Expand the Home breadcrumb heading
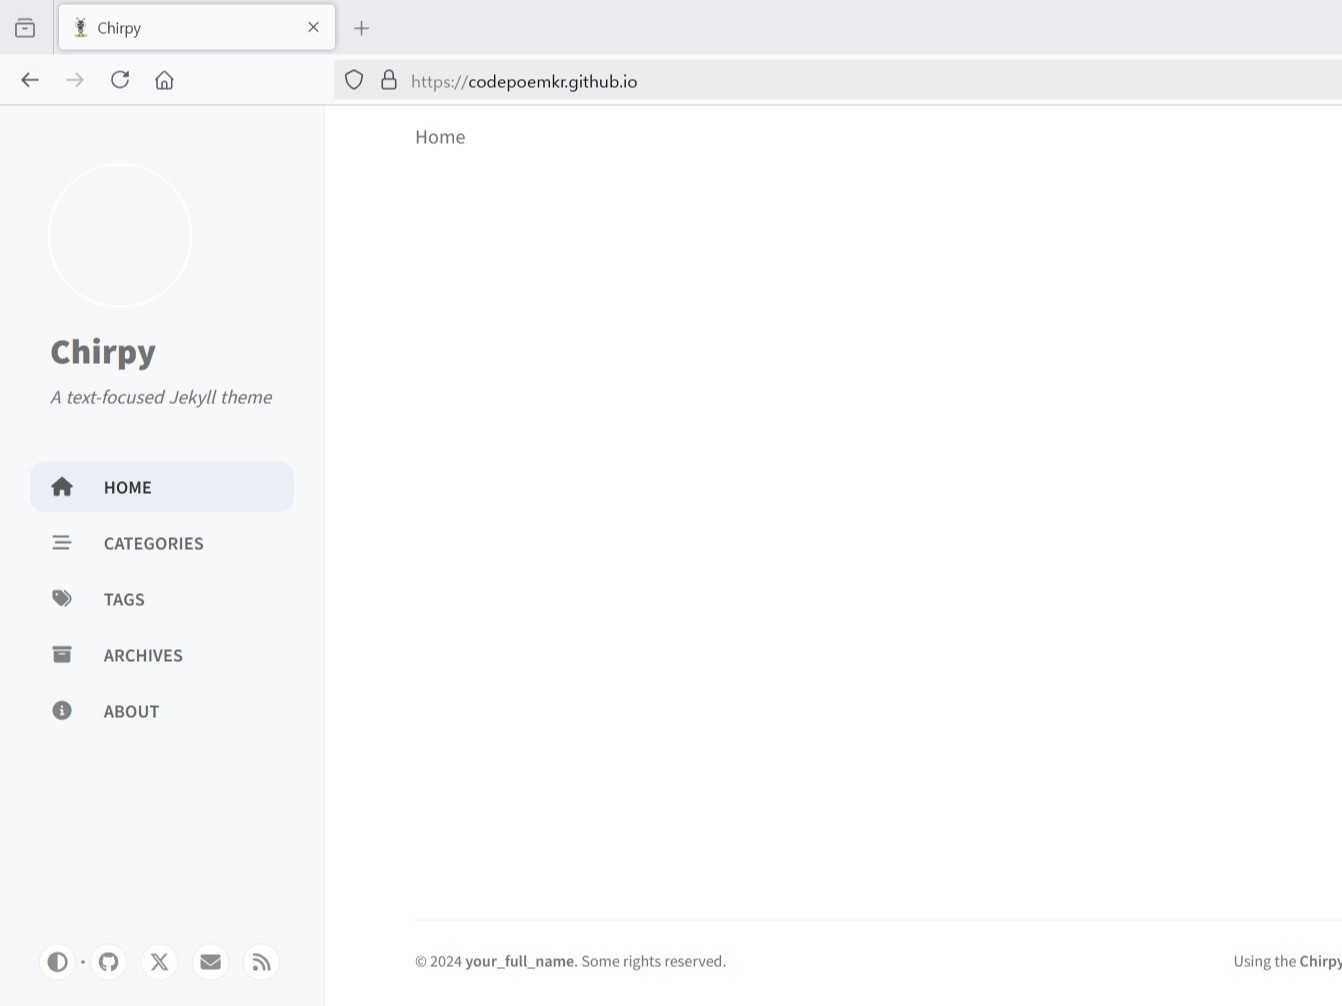Image resolution: width=1342 pixels, height=1006 pixels. point(440,137)
